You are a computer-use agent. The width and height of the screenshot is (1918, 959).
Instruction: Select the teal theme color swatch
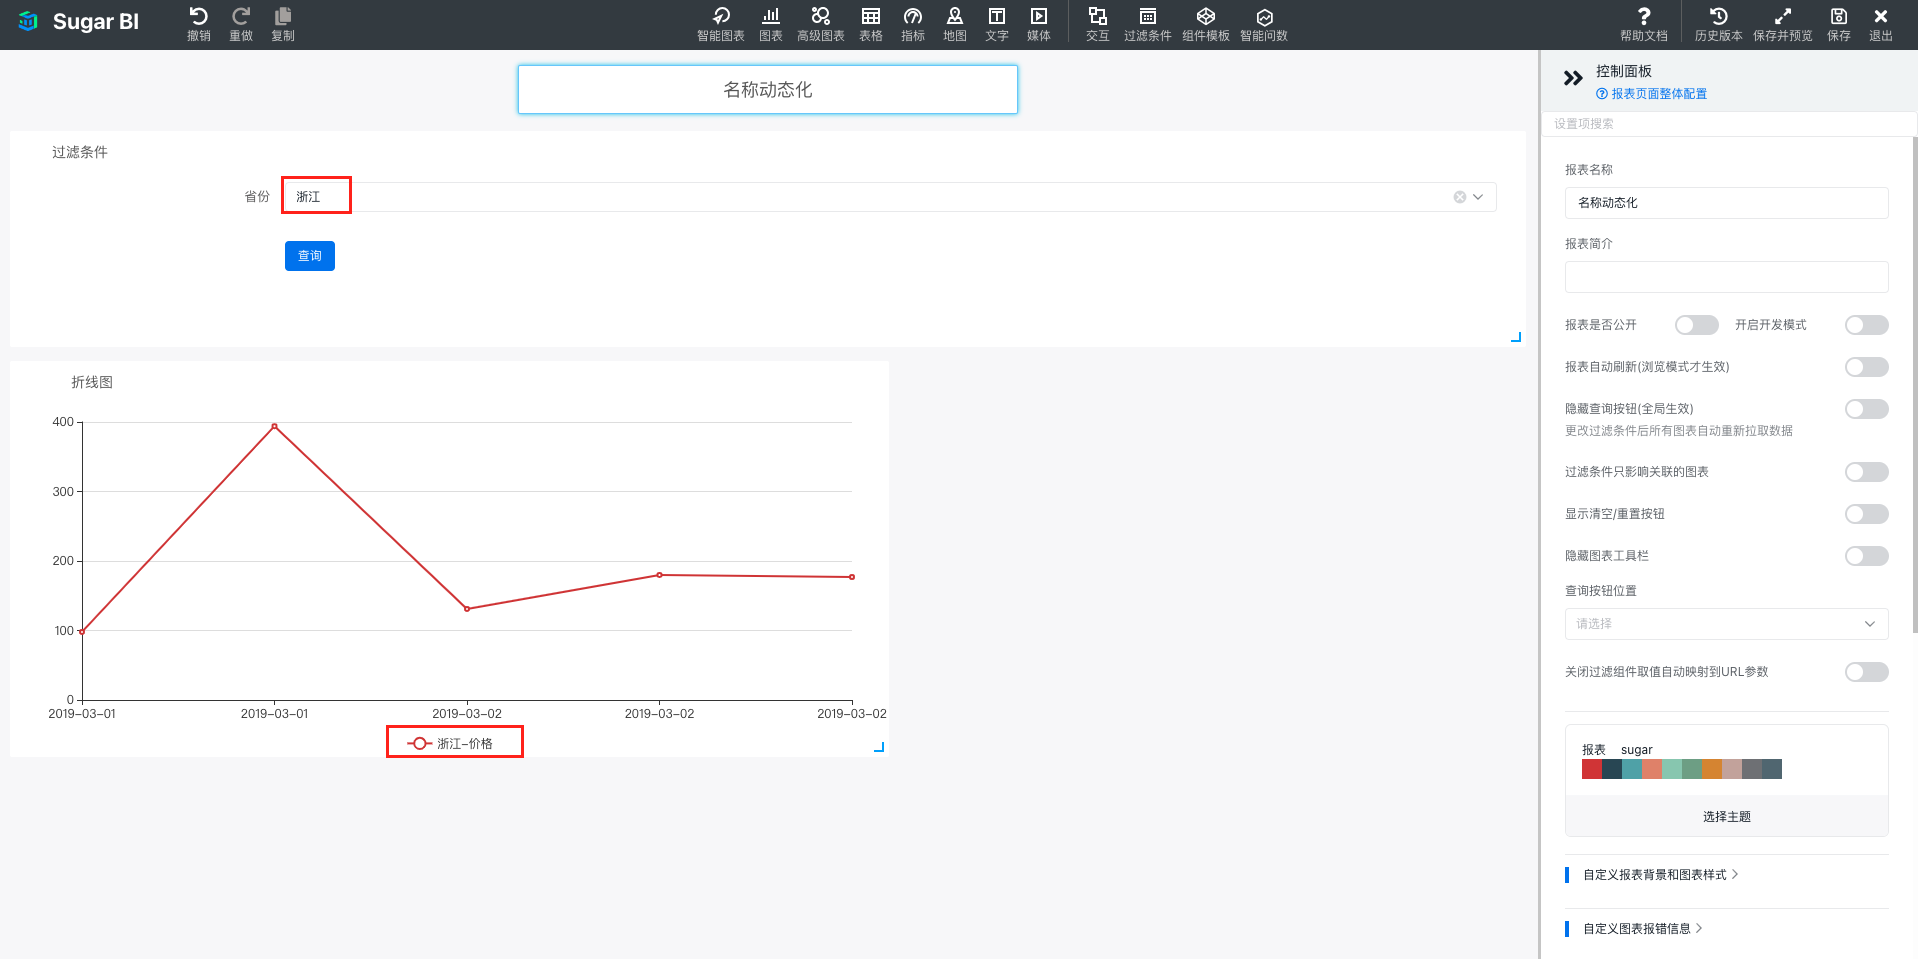click(1632, 769)
